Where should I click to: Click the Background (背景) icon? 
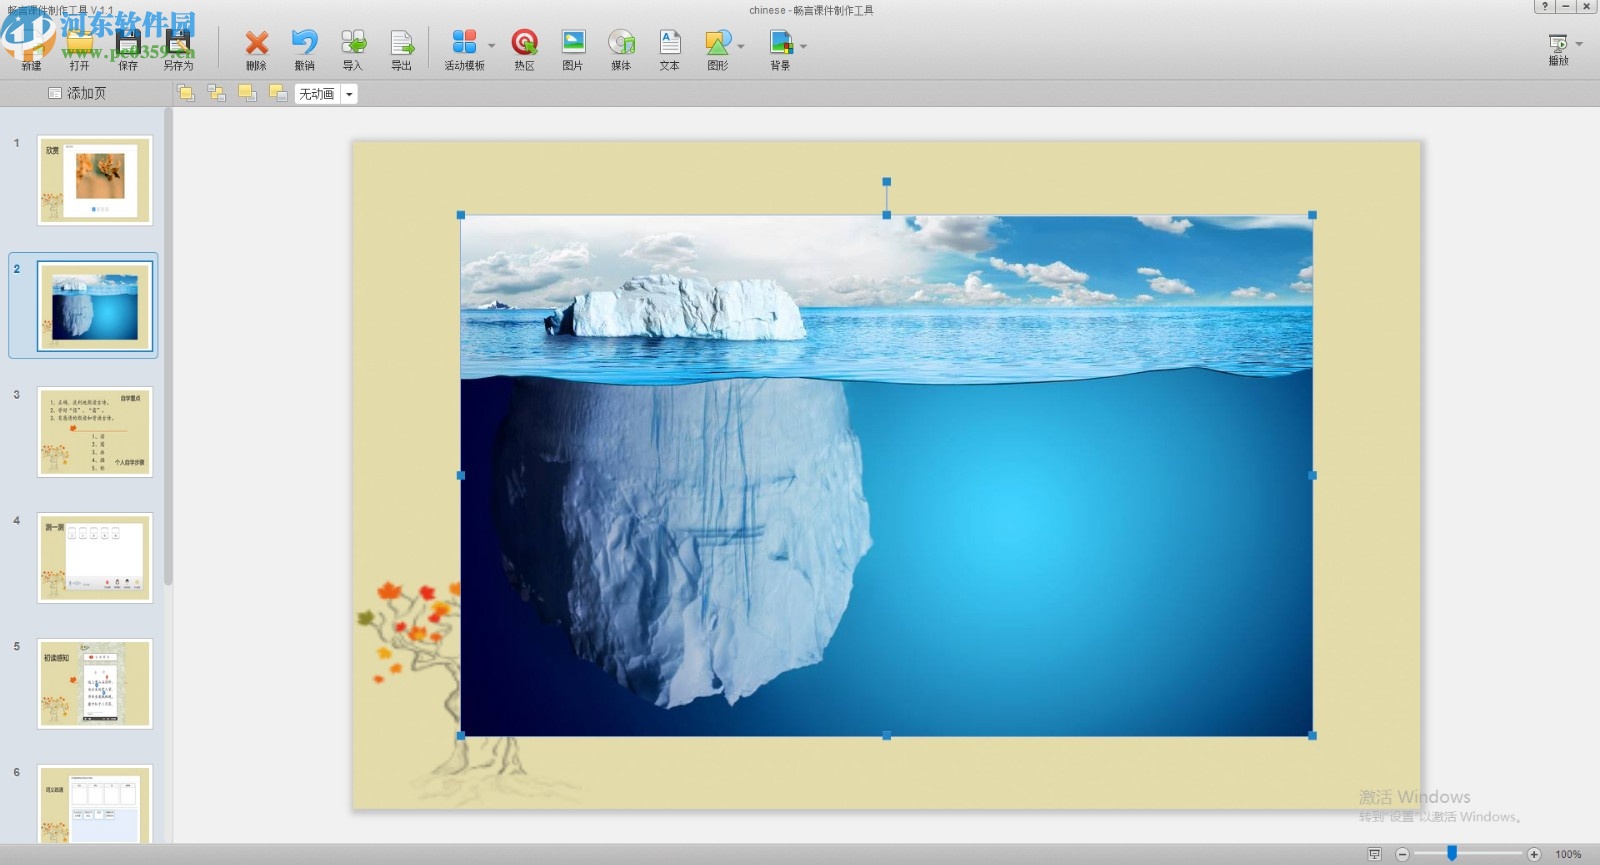(x=780, y=48)
